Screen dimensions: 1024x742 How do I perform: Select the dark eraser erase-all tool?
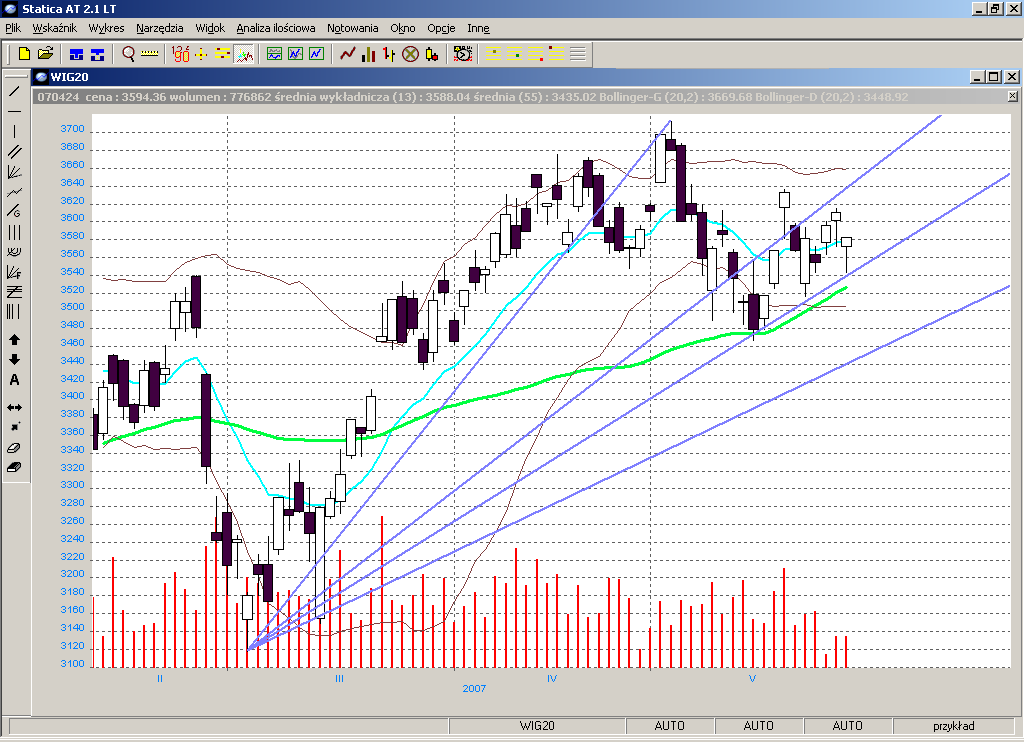tap(14, 468)
